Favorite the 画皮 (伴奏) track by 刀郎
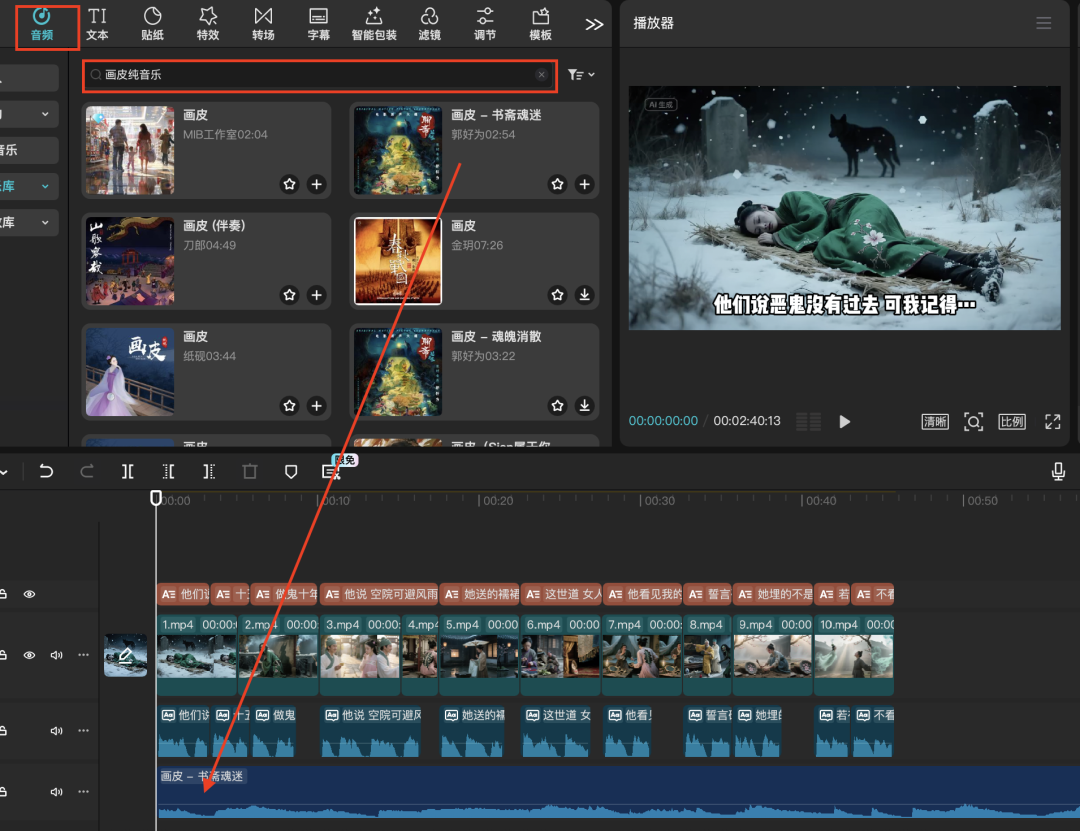 pos(289,295)
